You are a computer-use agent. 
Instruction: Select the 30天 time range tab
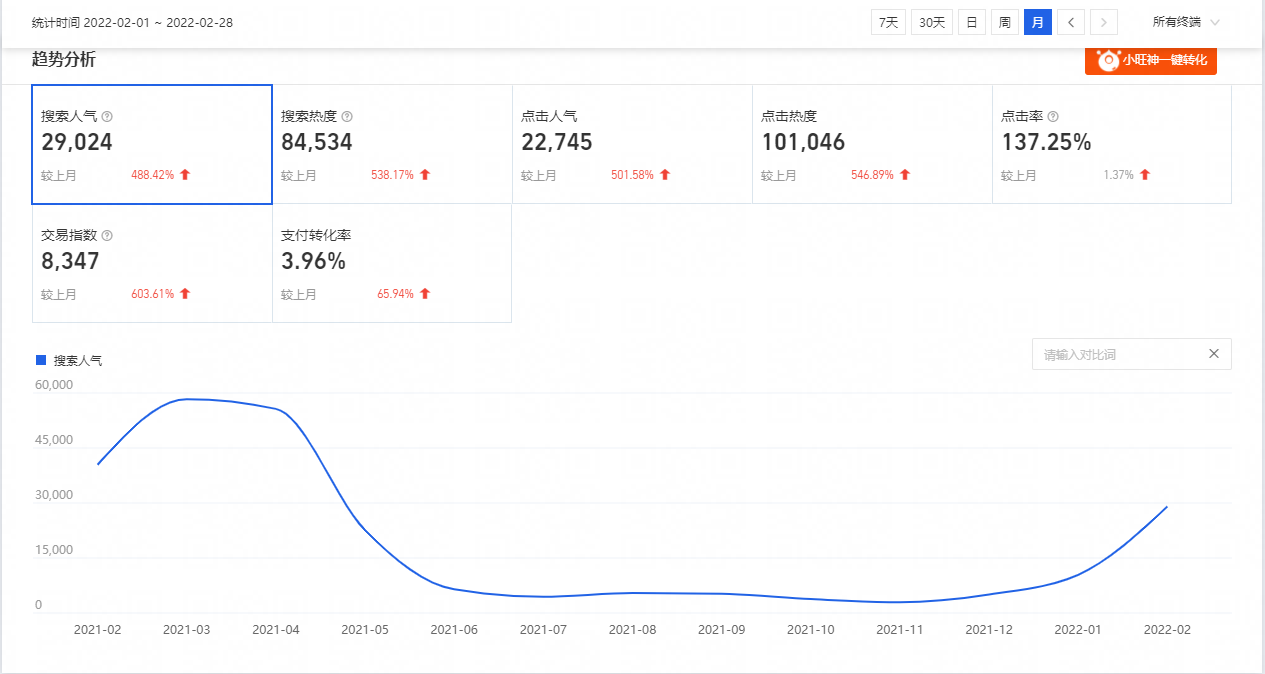pyautogui.click(x=931, y=22)
